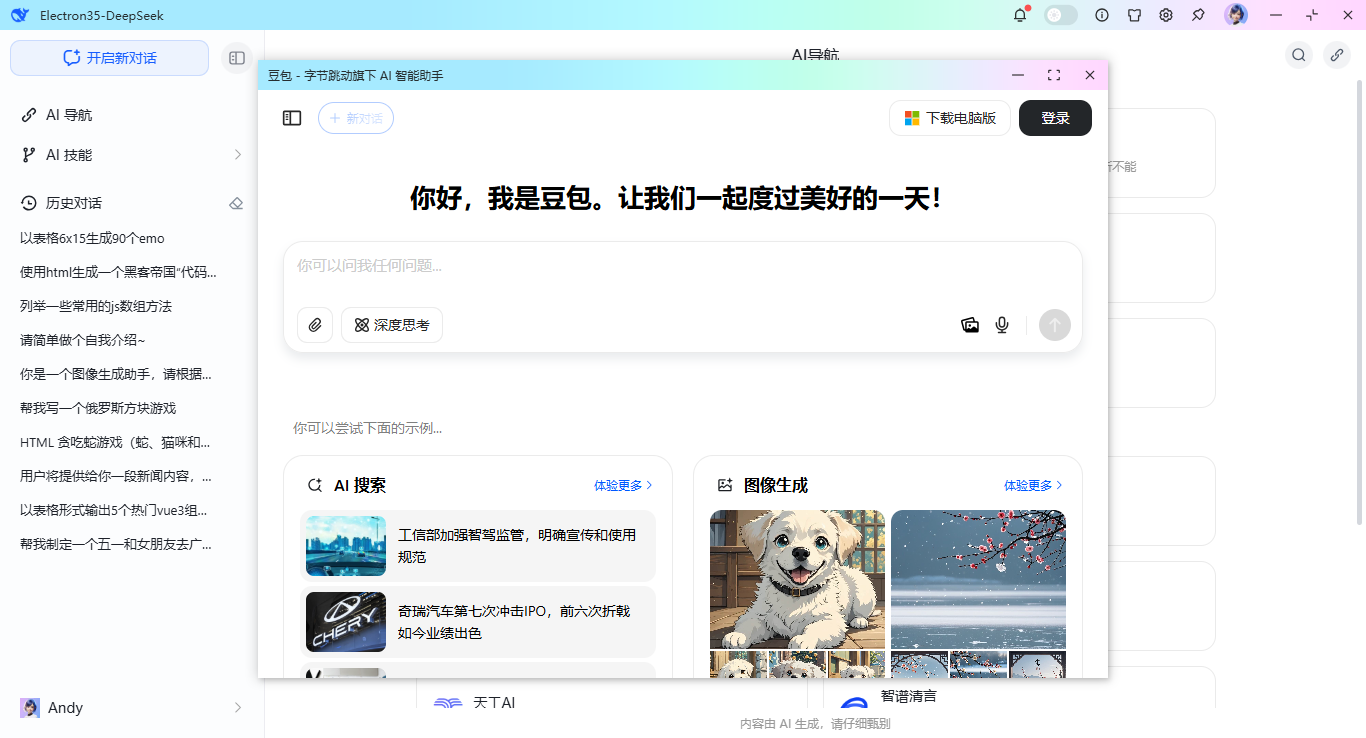Open history chat 列举一些常用的js数组方法

click(x=96, y=306)
